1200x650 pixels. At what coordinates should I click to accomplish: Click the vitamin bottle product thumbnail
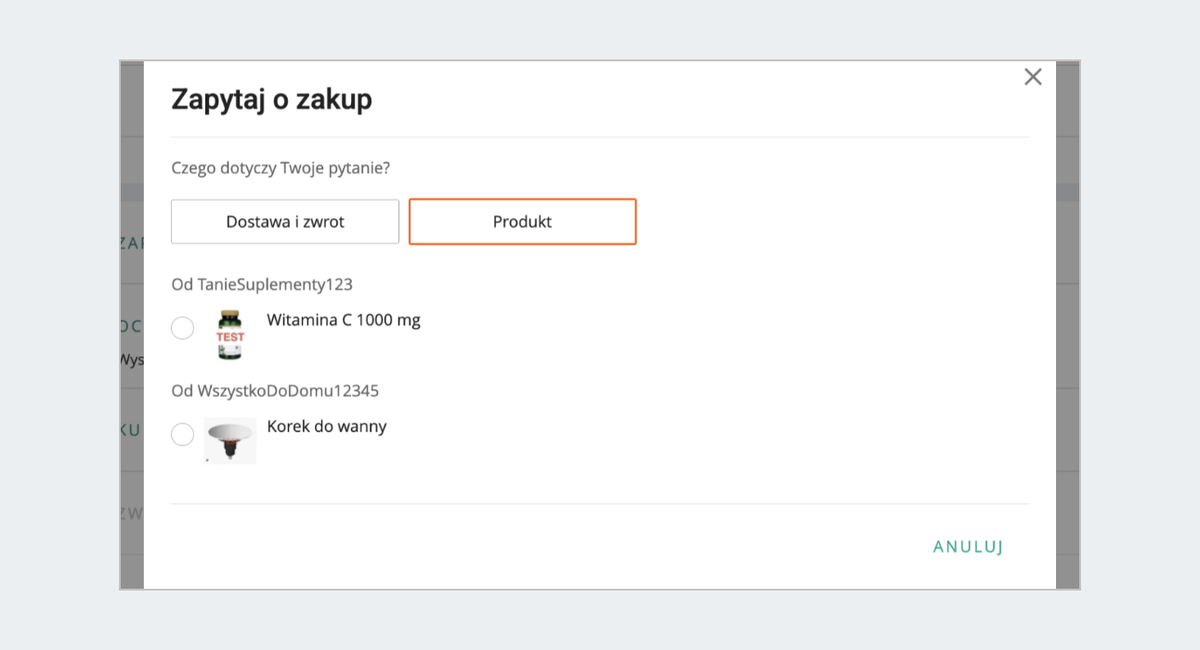[230, 335]
